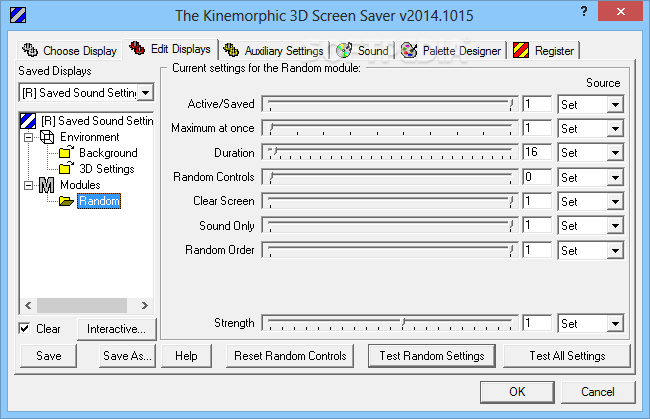Click the Duration value field showing 16
The height and width of the screenshot is (419, 650).
(537, 153)
